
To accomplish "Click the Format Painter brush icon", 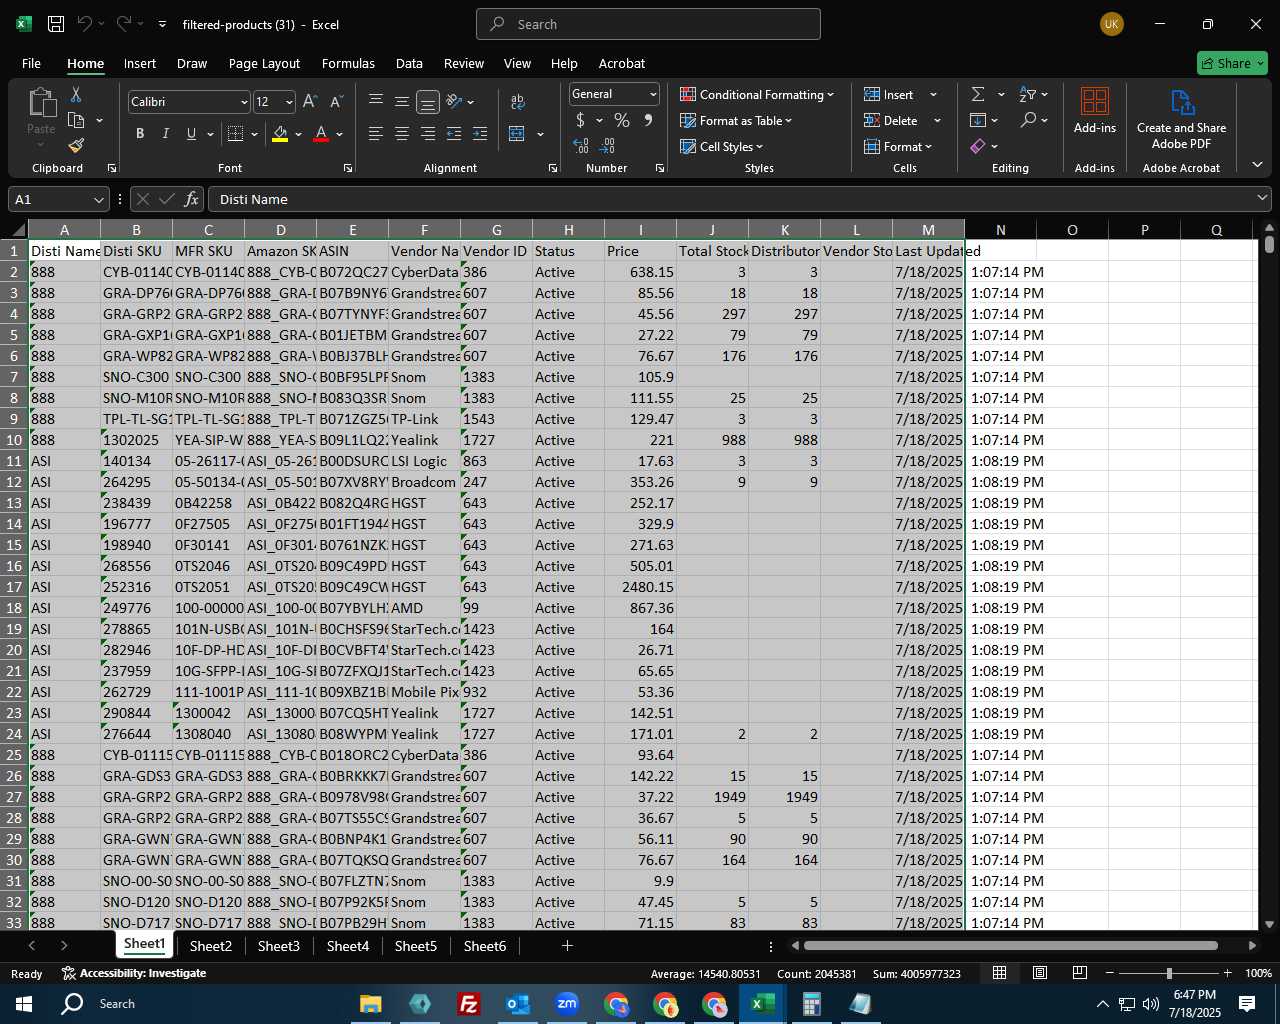I will point(76,146).
